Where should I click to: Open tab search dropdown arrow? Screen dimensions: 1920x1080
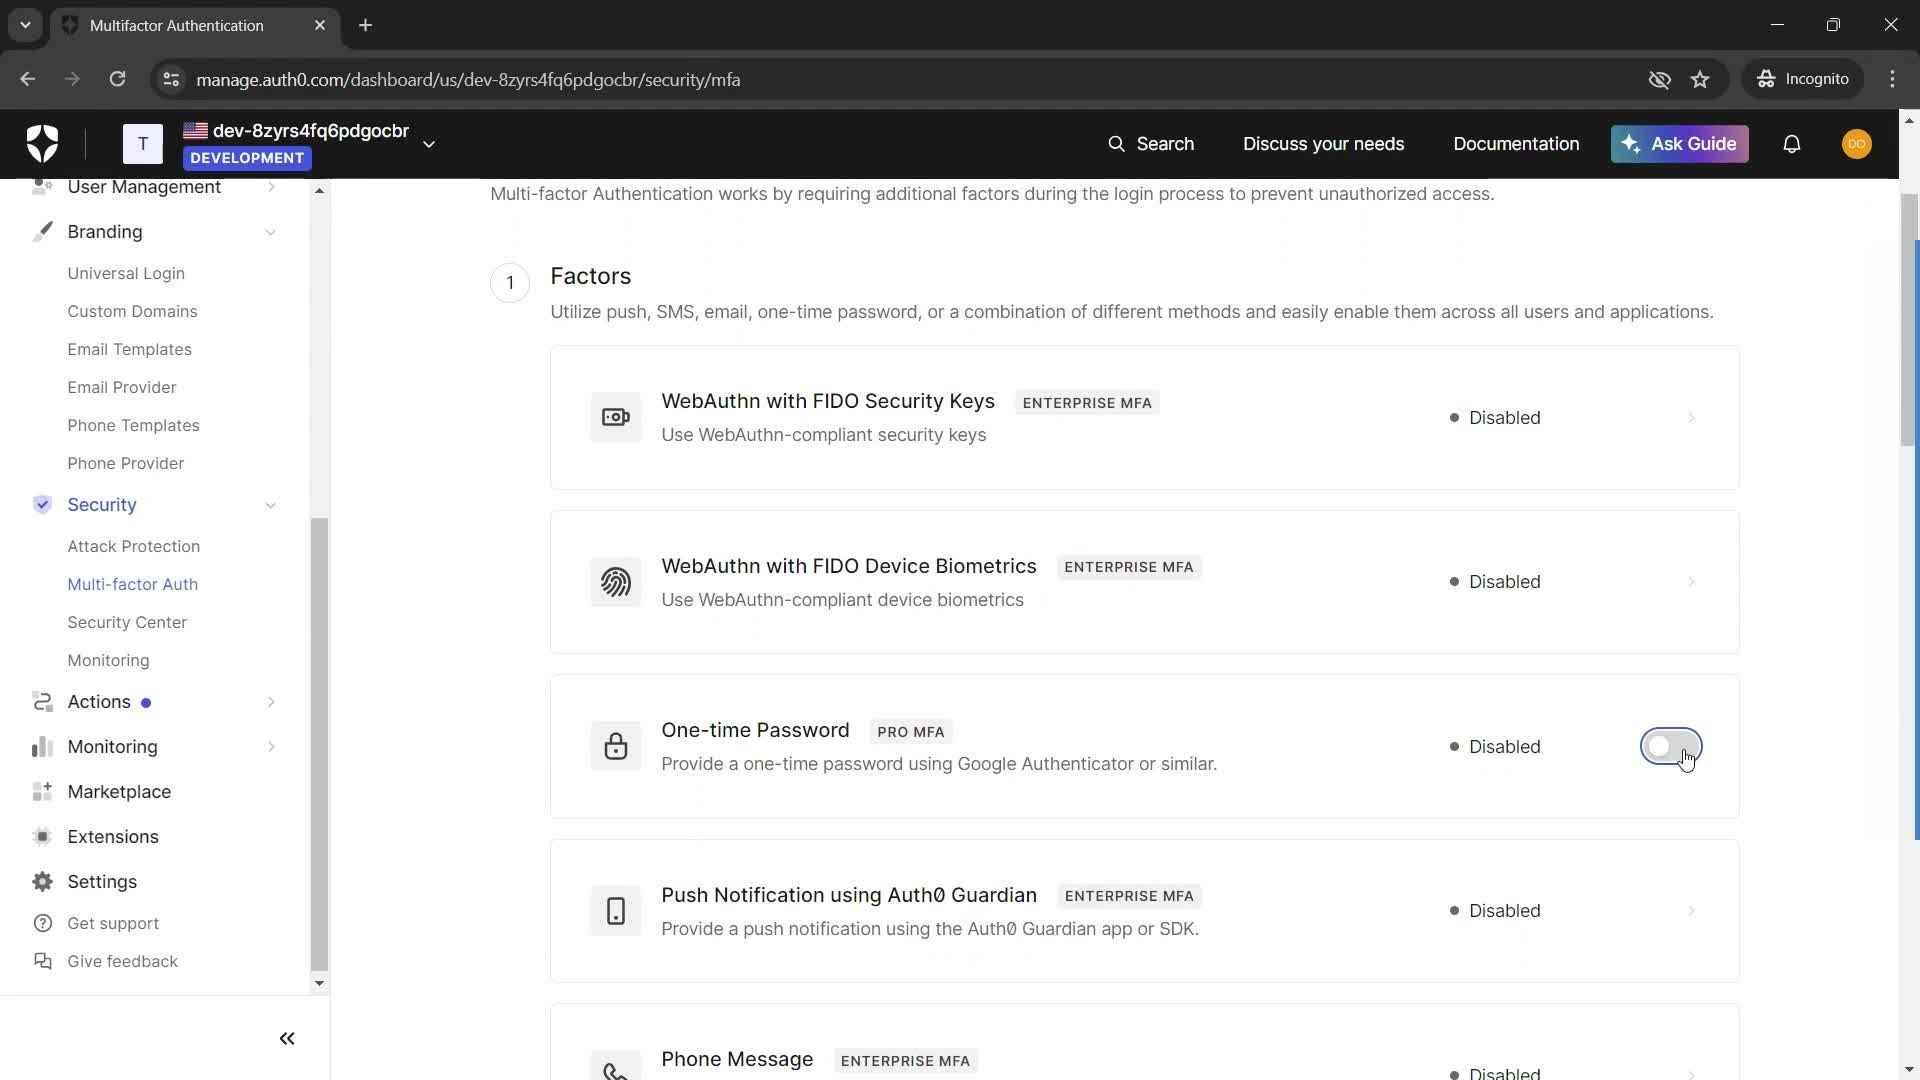click(25, 25)
